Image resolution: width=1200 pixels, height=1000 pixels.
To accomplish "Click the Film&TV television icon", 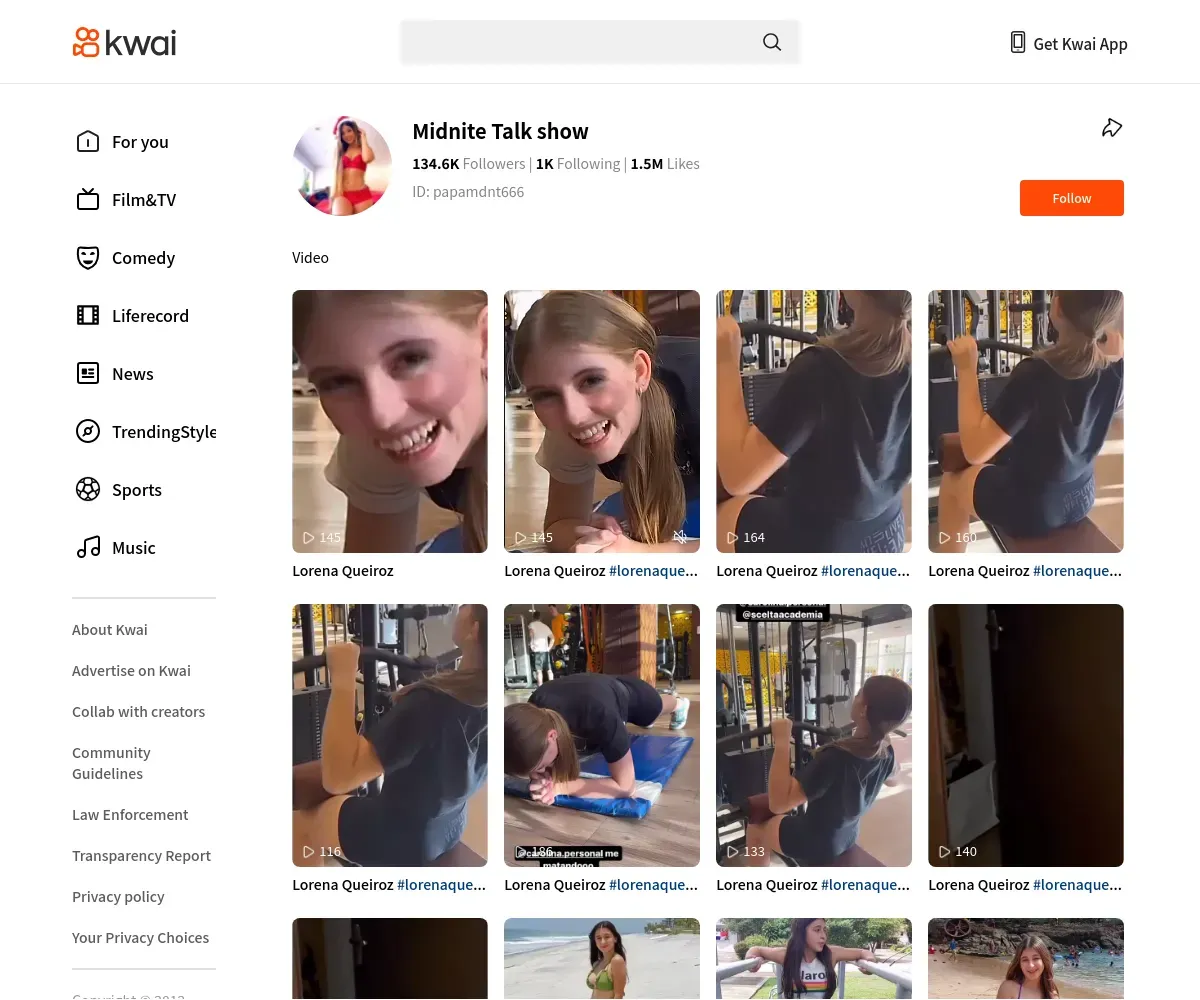I will pos(88,200).
